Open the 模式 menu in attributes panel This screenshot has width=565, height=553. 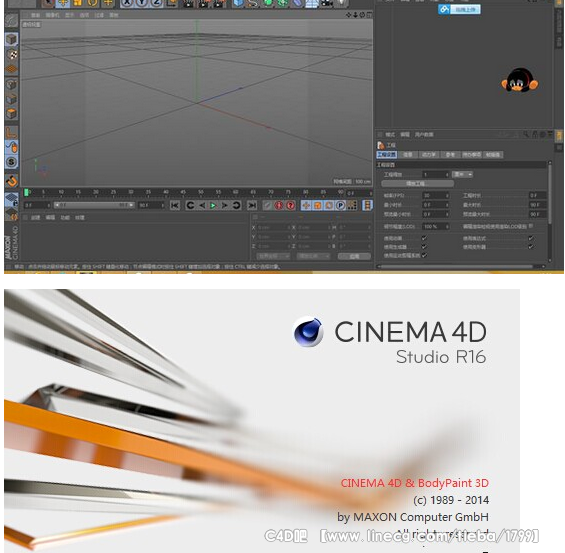[x=390, y=134]
